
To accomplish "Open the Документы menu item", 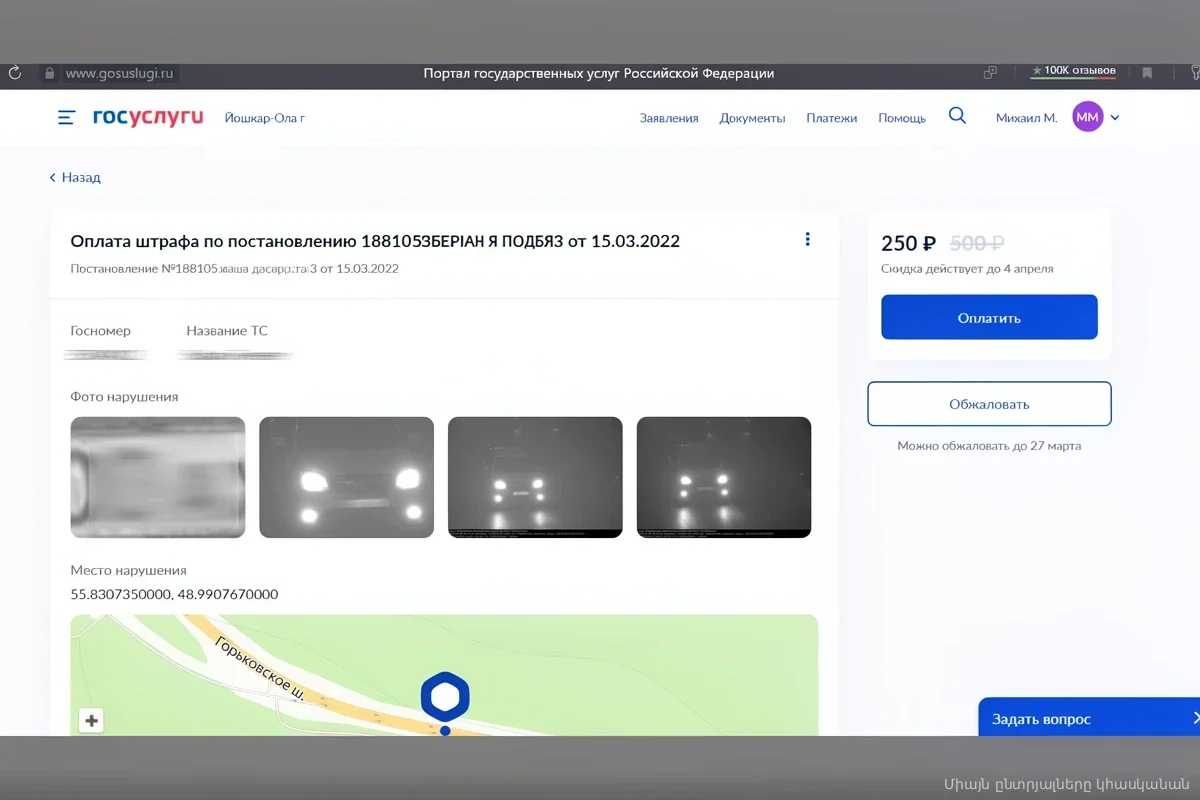I will (752, 118).
